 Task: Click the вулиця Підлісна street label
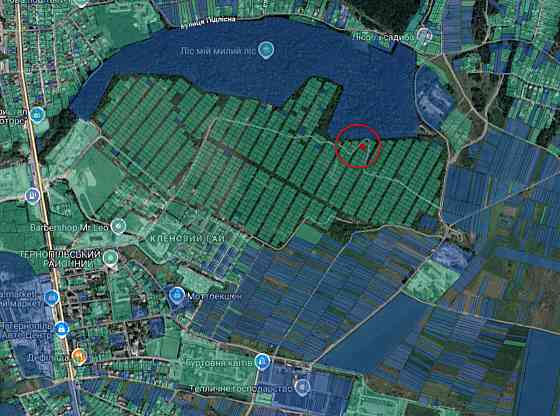(208, 22)
